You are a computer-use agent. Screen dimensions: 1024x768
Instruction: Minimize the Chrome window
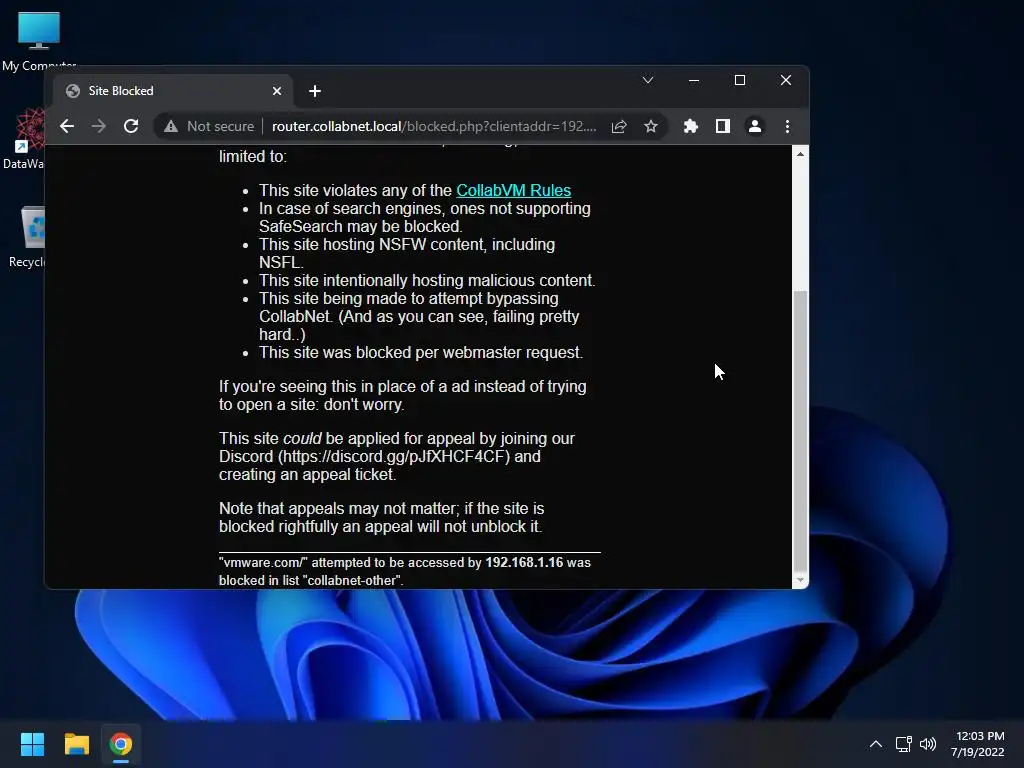694,80
